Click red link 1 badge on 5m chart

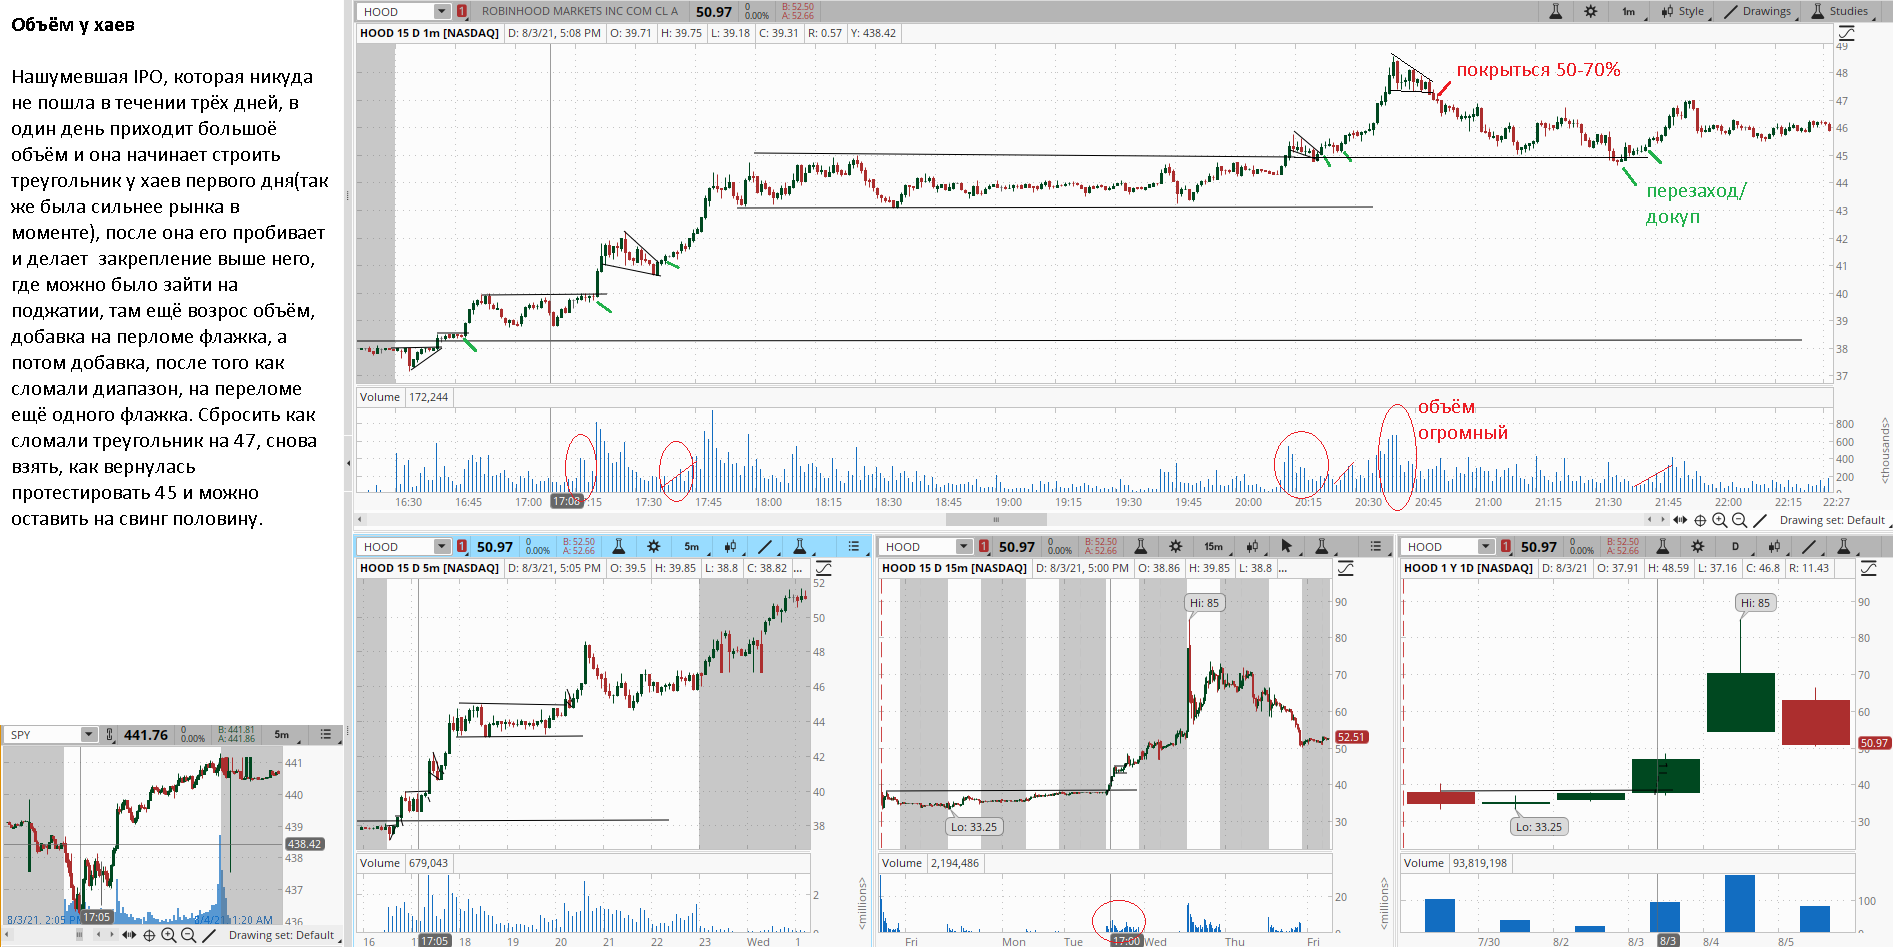pyautogui.click(x=462, y=546)
